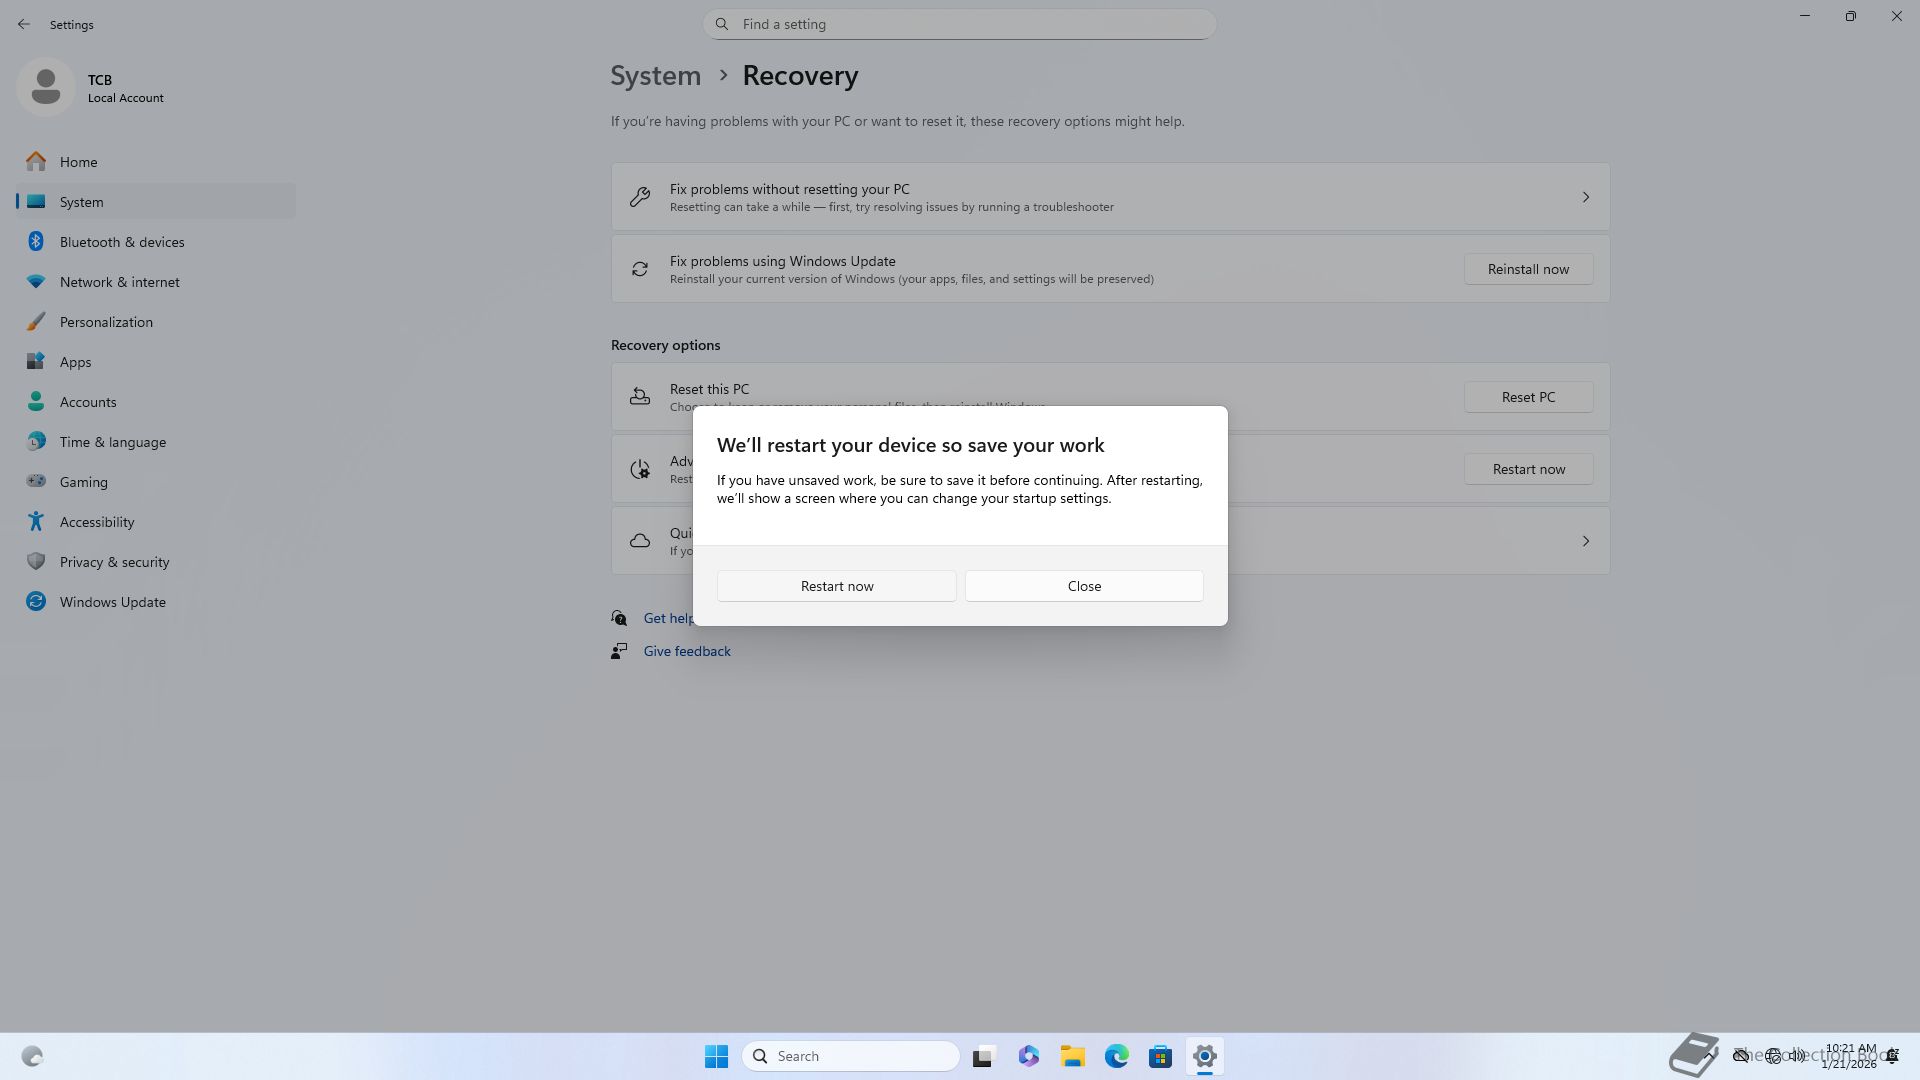Viewport: 1920px width, 1080px height.
Task: Open Bluetooth & devices settings
Action: 121,242
